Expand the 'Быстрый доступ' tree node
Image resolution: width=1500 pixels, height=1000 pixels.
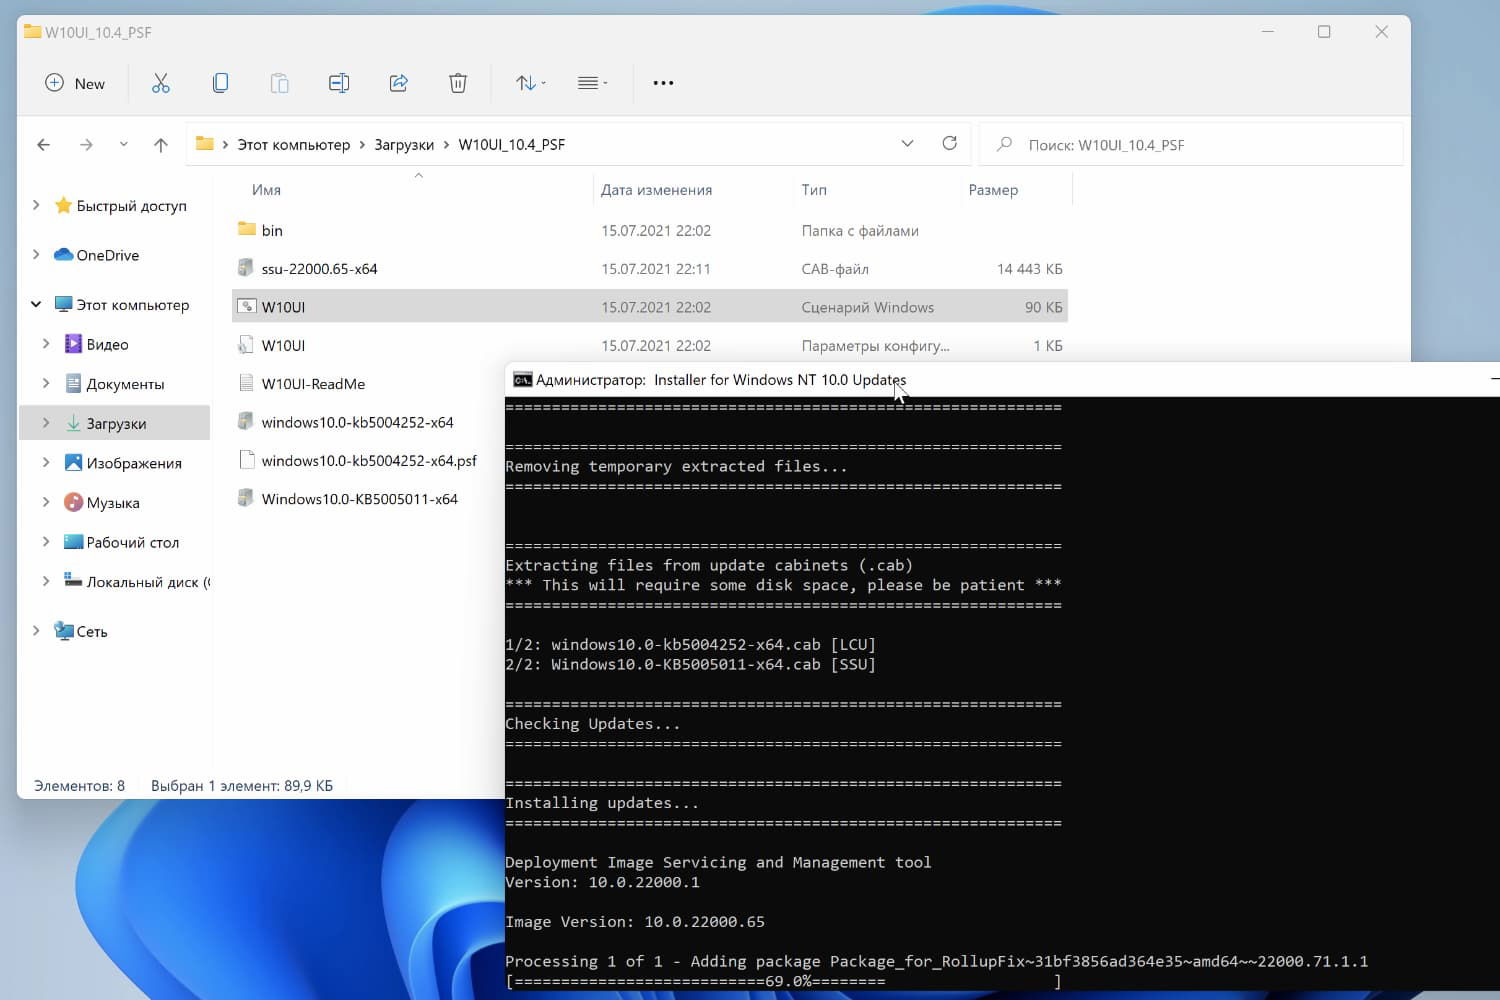[x=36, y=205]
